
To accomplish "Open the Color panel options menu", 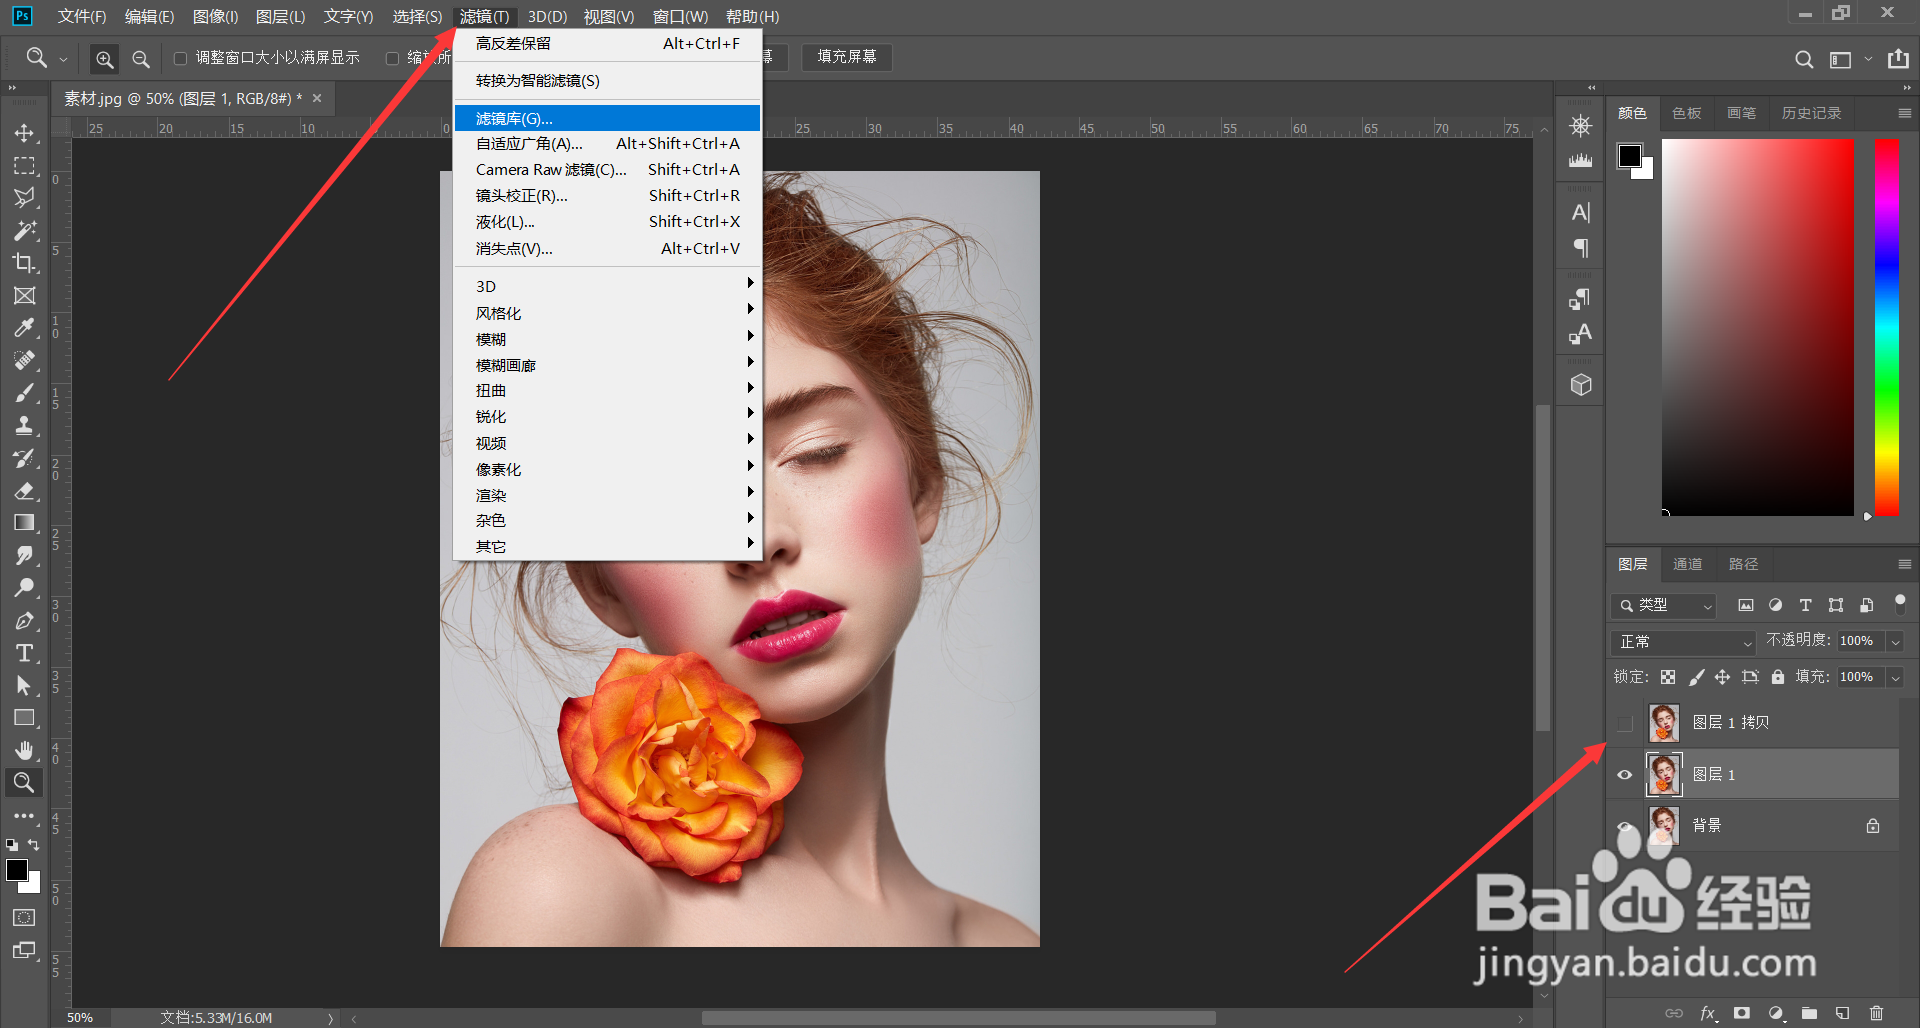I will [1904, 114].
